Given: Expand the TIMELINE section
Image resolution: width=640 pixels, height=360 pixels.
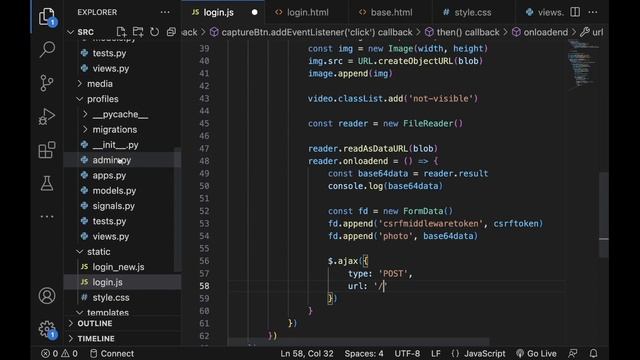Looking at the screenshot, I should click(x=96, y=338).
